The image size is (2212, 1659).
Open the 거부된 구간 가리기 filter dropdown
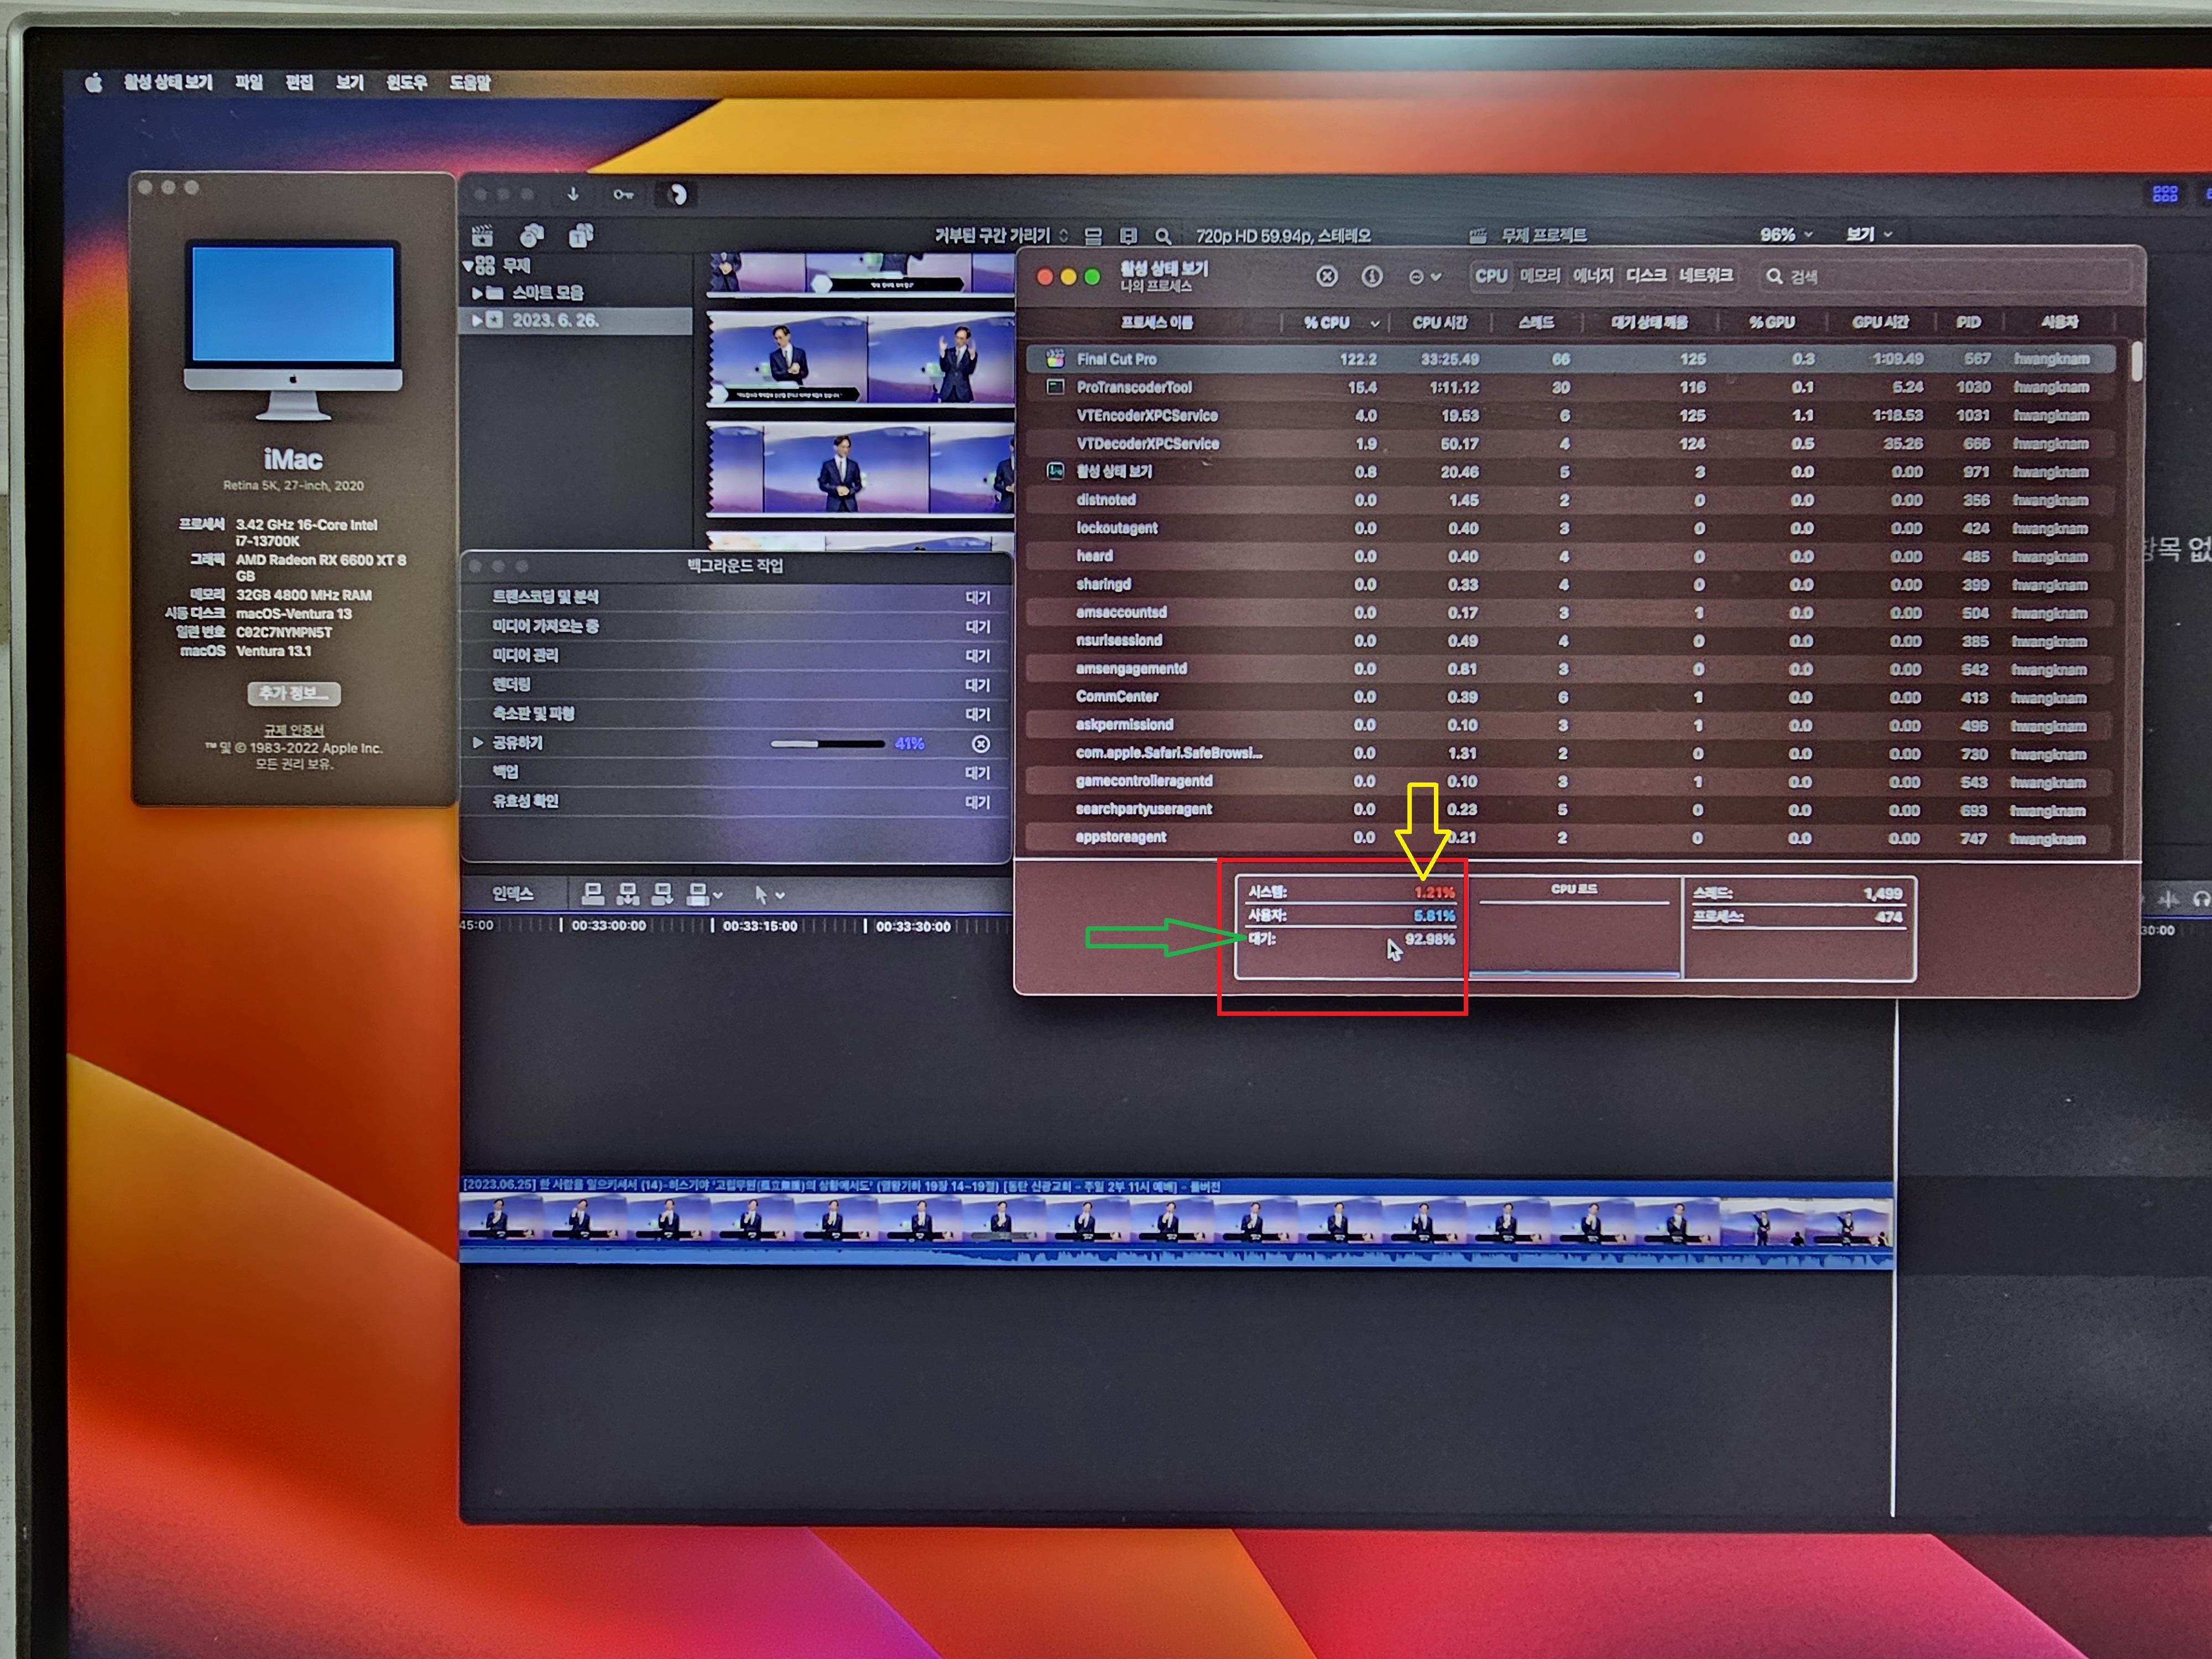(1001, 235)
